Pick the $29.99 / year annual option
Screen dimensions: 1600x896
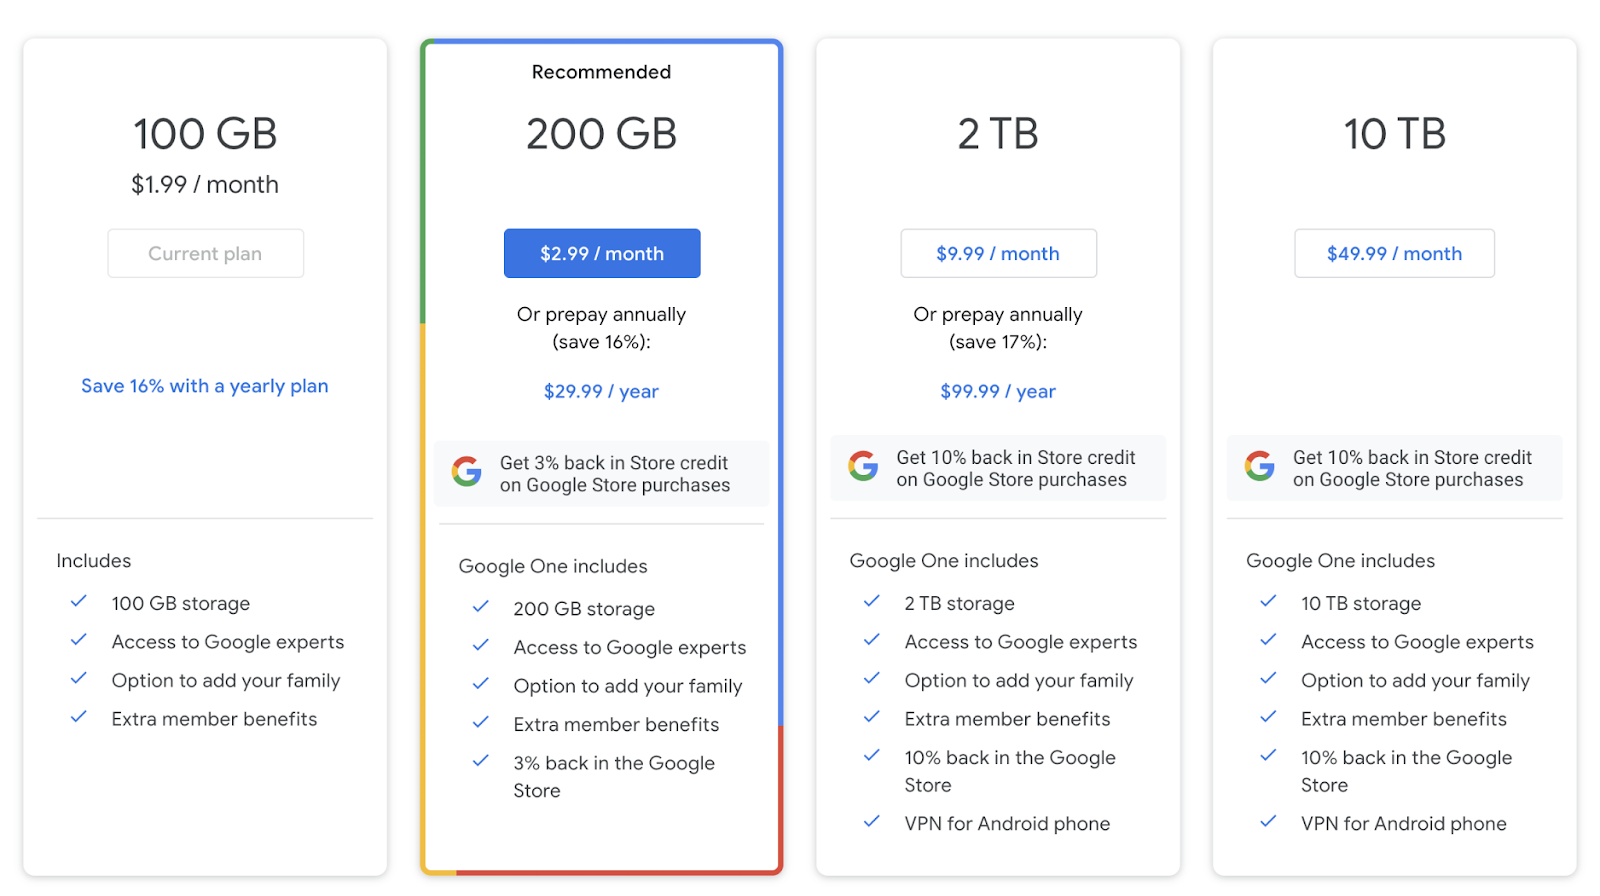pos(601,391)
